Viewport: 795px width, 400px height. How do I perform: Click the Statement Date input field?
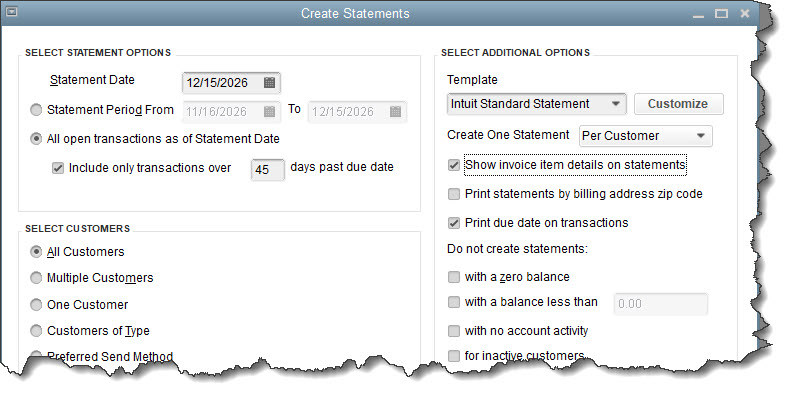[220, 83]
